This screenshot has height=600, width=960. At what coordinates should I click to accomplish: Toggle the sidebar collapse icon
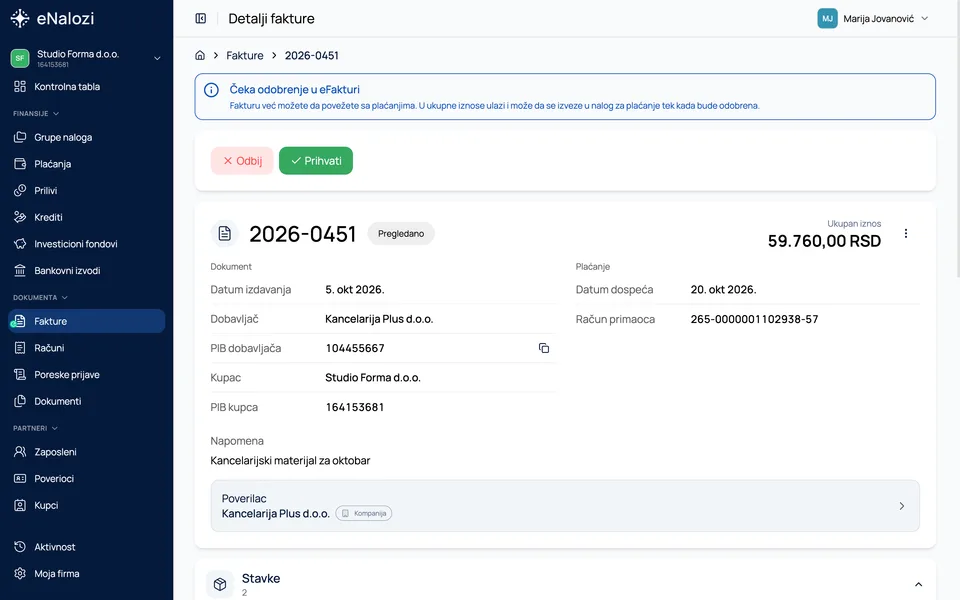click(x=201, y=18)
